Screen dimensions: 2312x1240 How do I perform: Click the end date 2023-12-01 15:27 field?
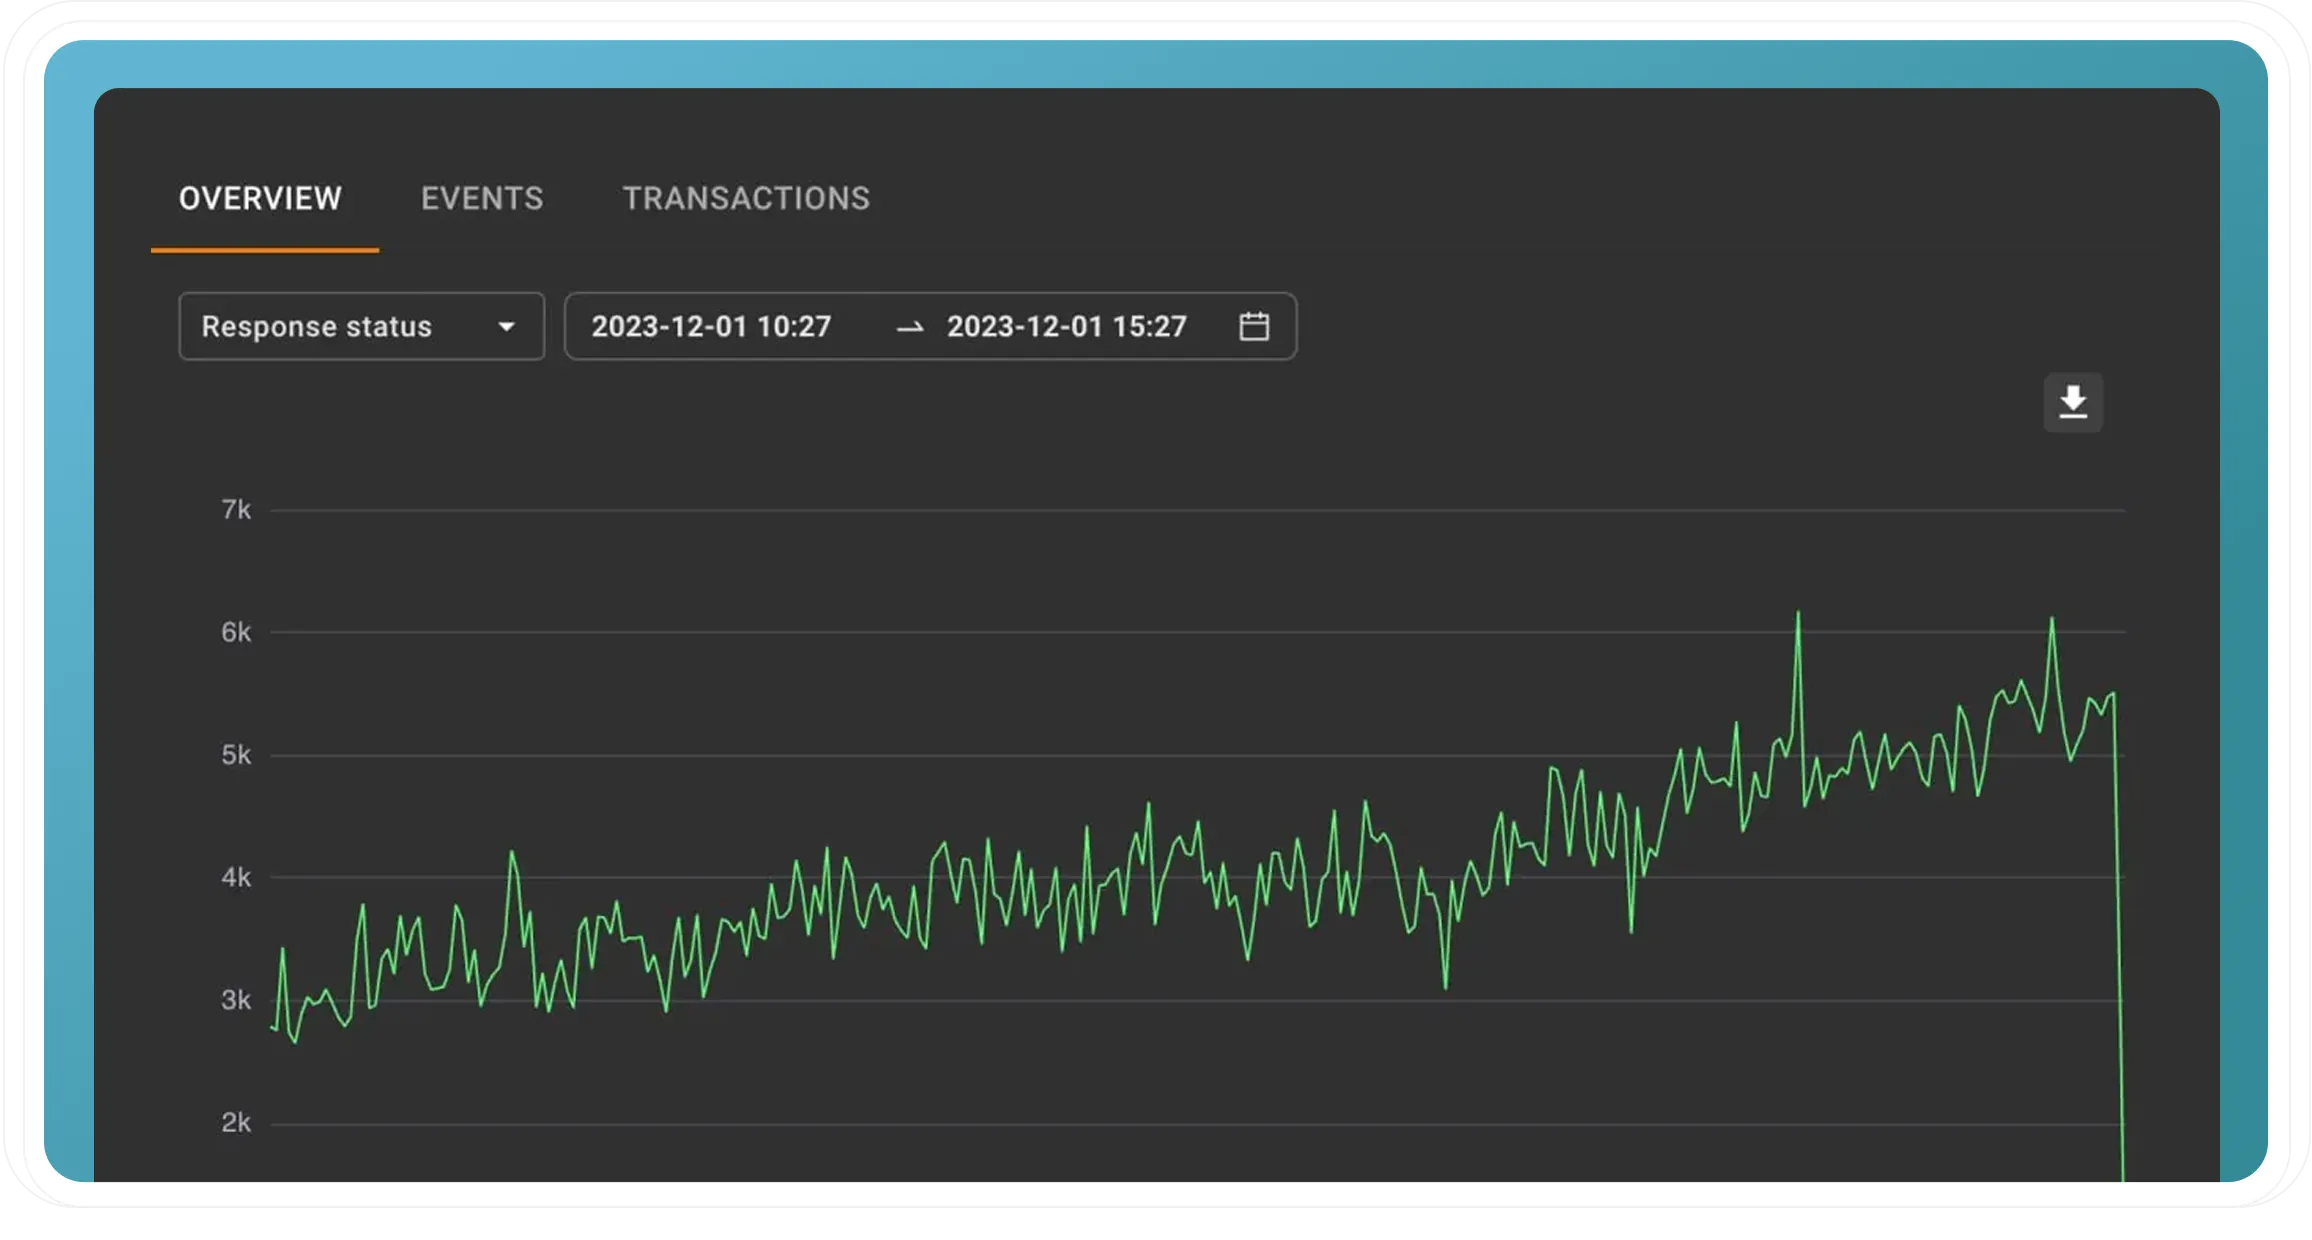pos(1066,327)
